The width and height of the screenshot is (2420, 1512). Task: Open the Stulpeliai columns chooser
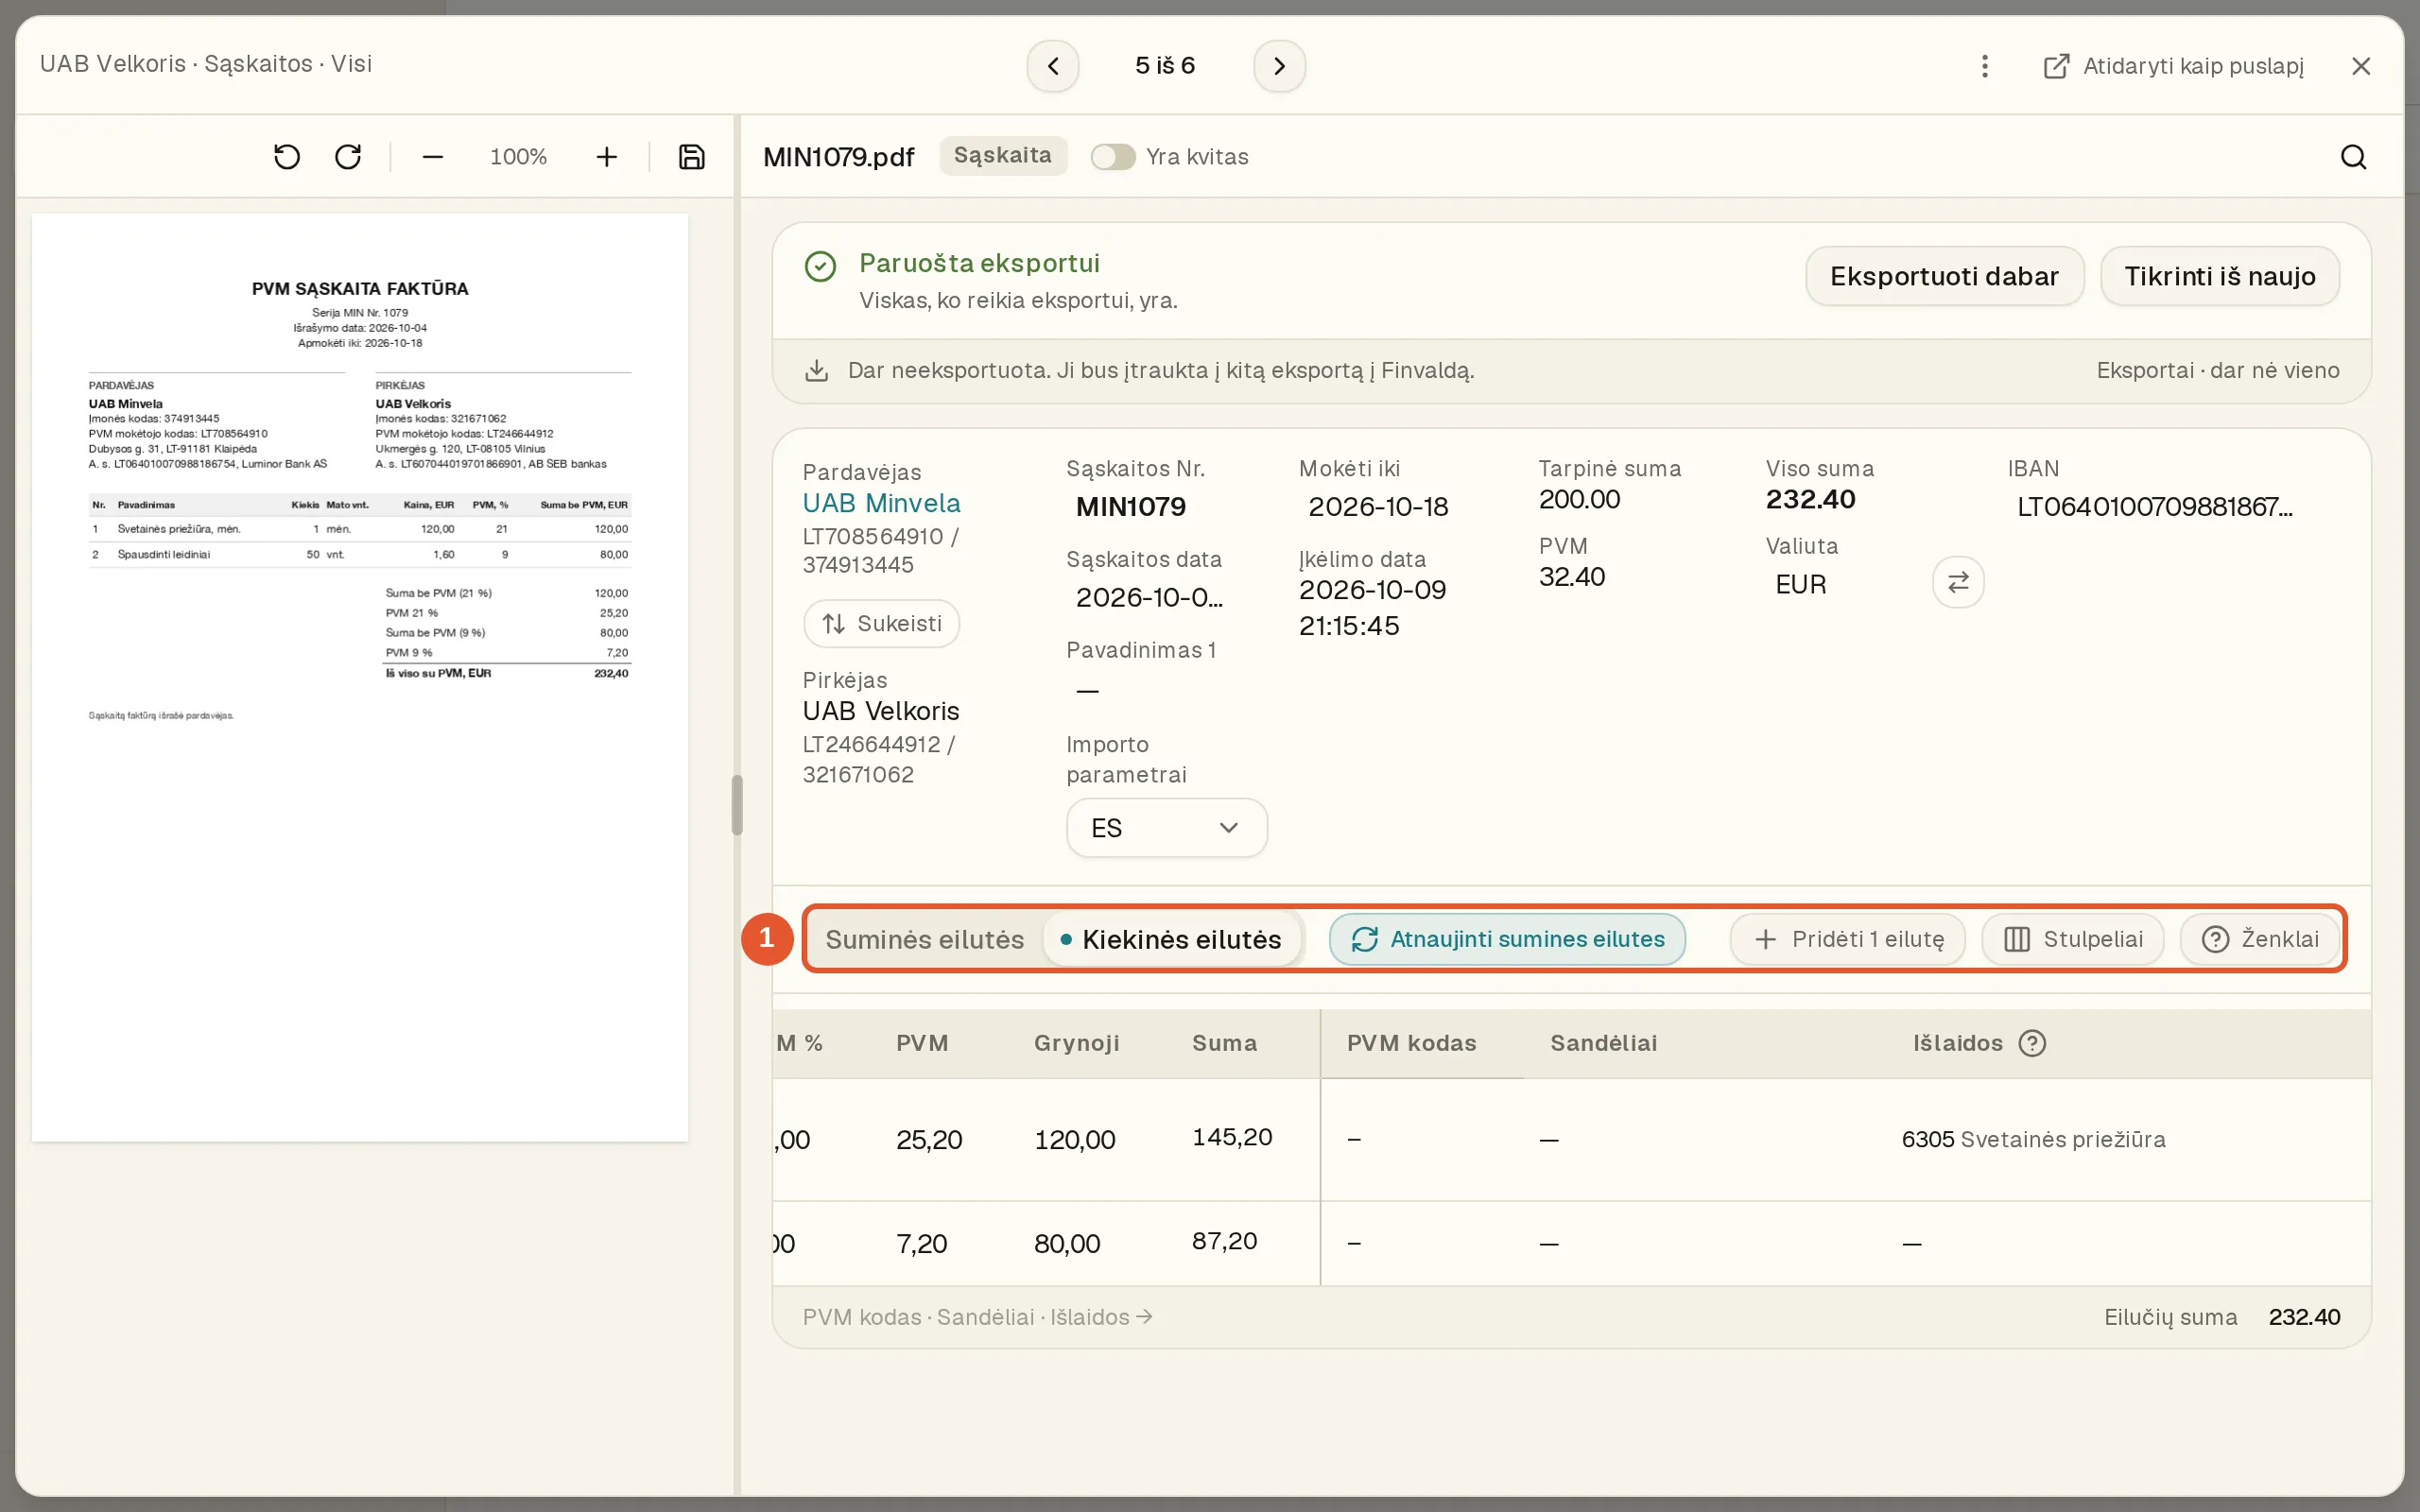2073,939
